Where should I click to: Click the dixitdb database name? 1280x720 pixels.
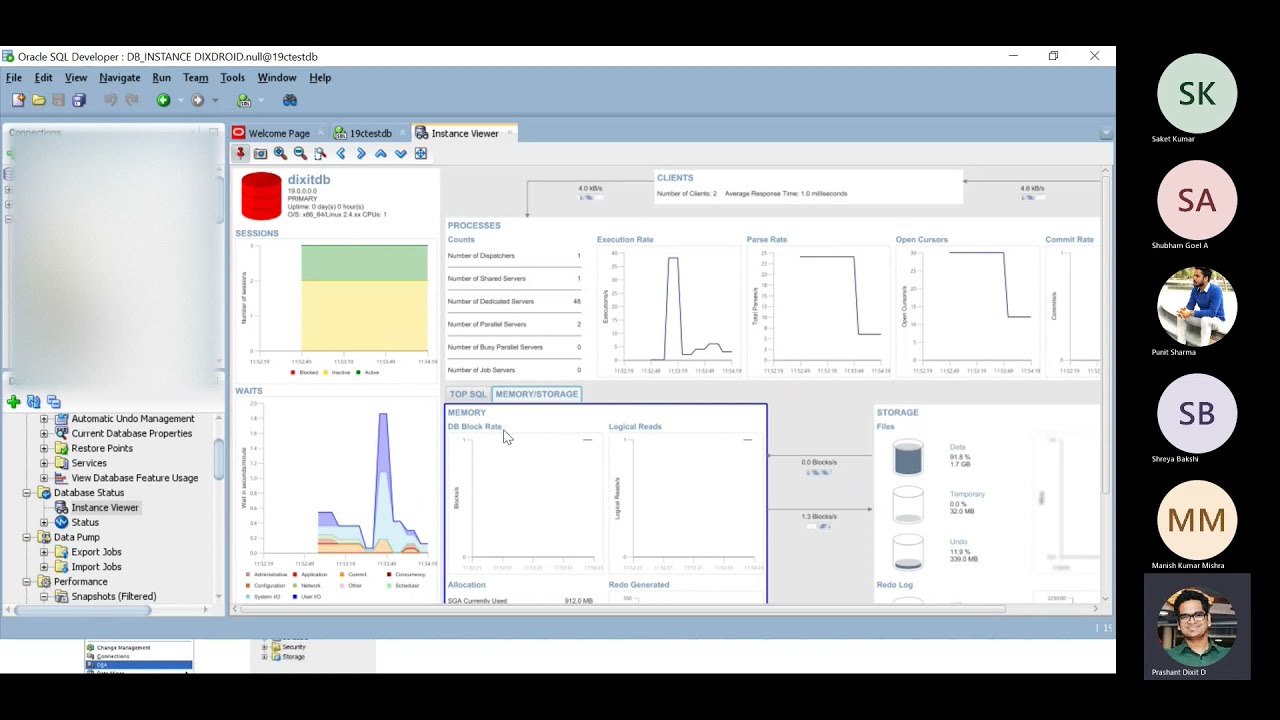pos(309,180)
